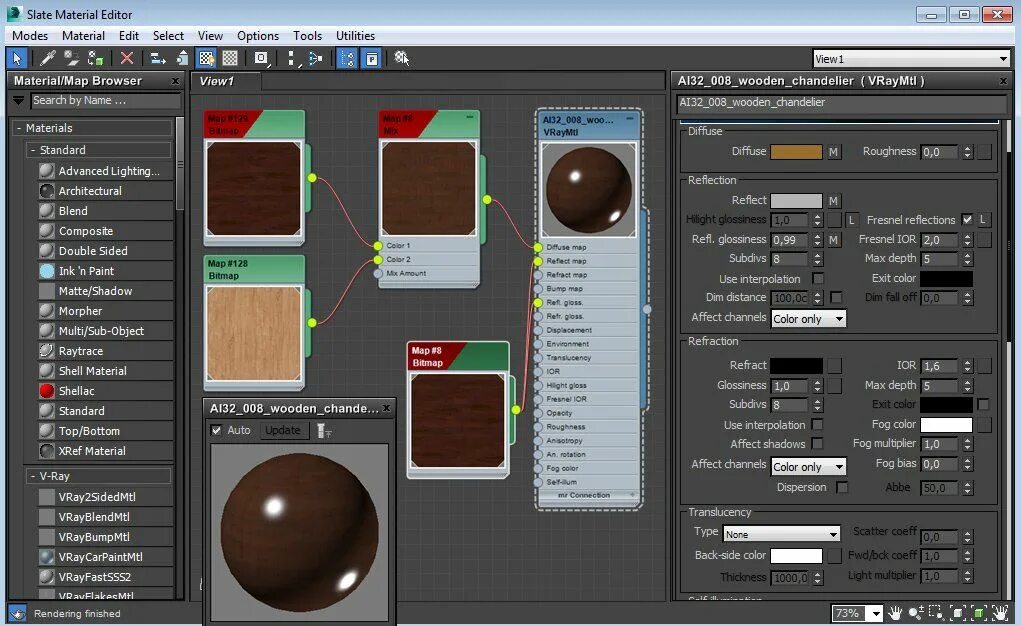1021x626 pixels.
Task: Open browser options arrow beside search
Action: pyautogui.click(x=18, y=100)
